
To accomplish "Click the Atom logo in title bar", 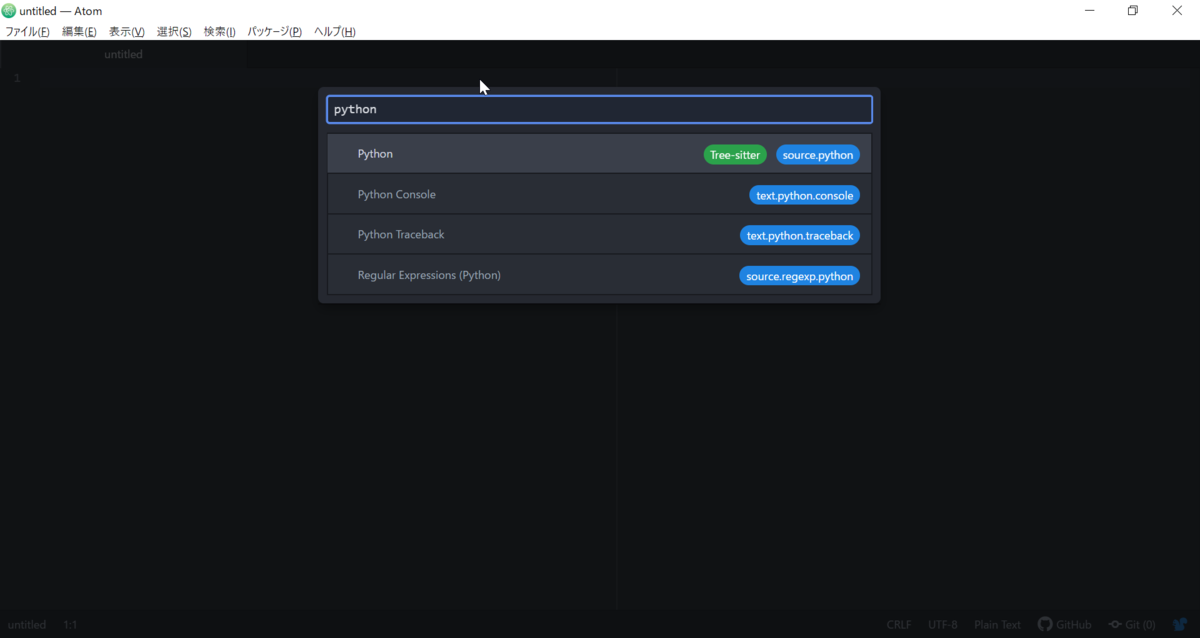I will point(9,11).
